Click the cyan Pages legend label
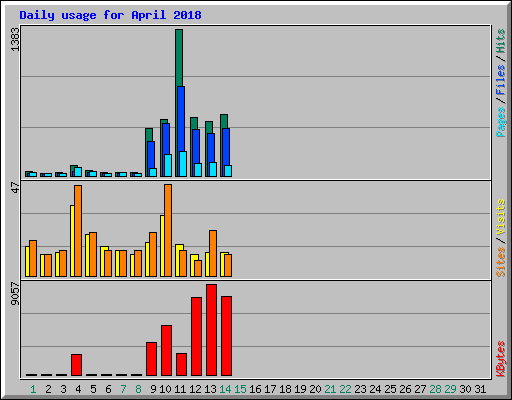This screenshot has height=400, width=512. coord(500,122)
